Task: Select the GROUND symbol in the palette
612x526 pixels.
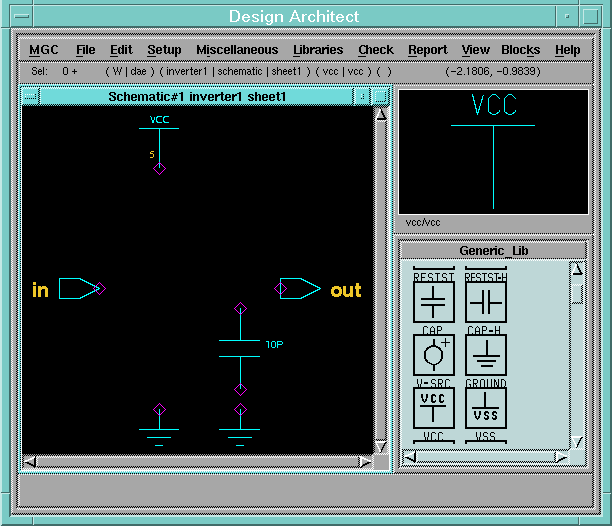Action: pos(486,354)
